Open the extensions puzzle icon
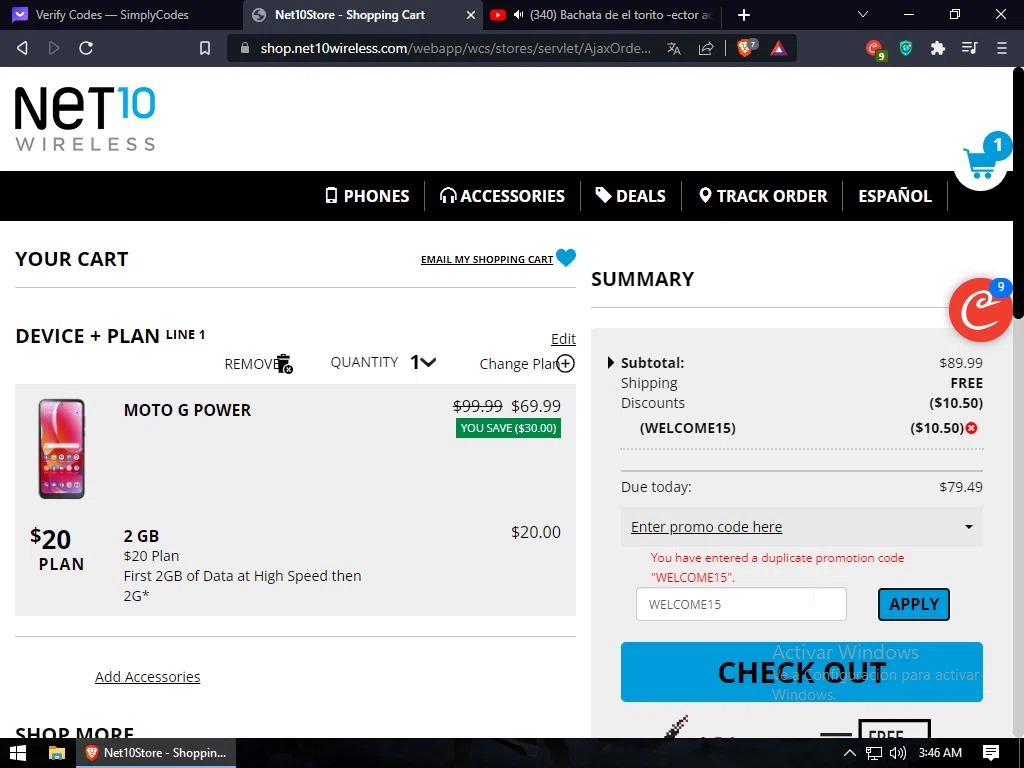This screenshot has width=1024, height=768. tap(938, 48)
